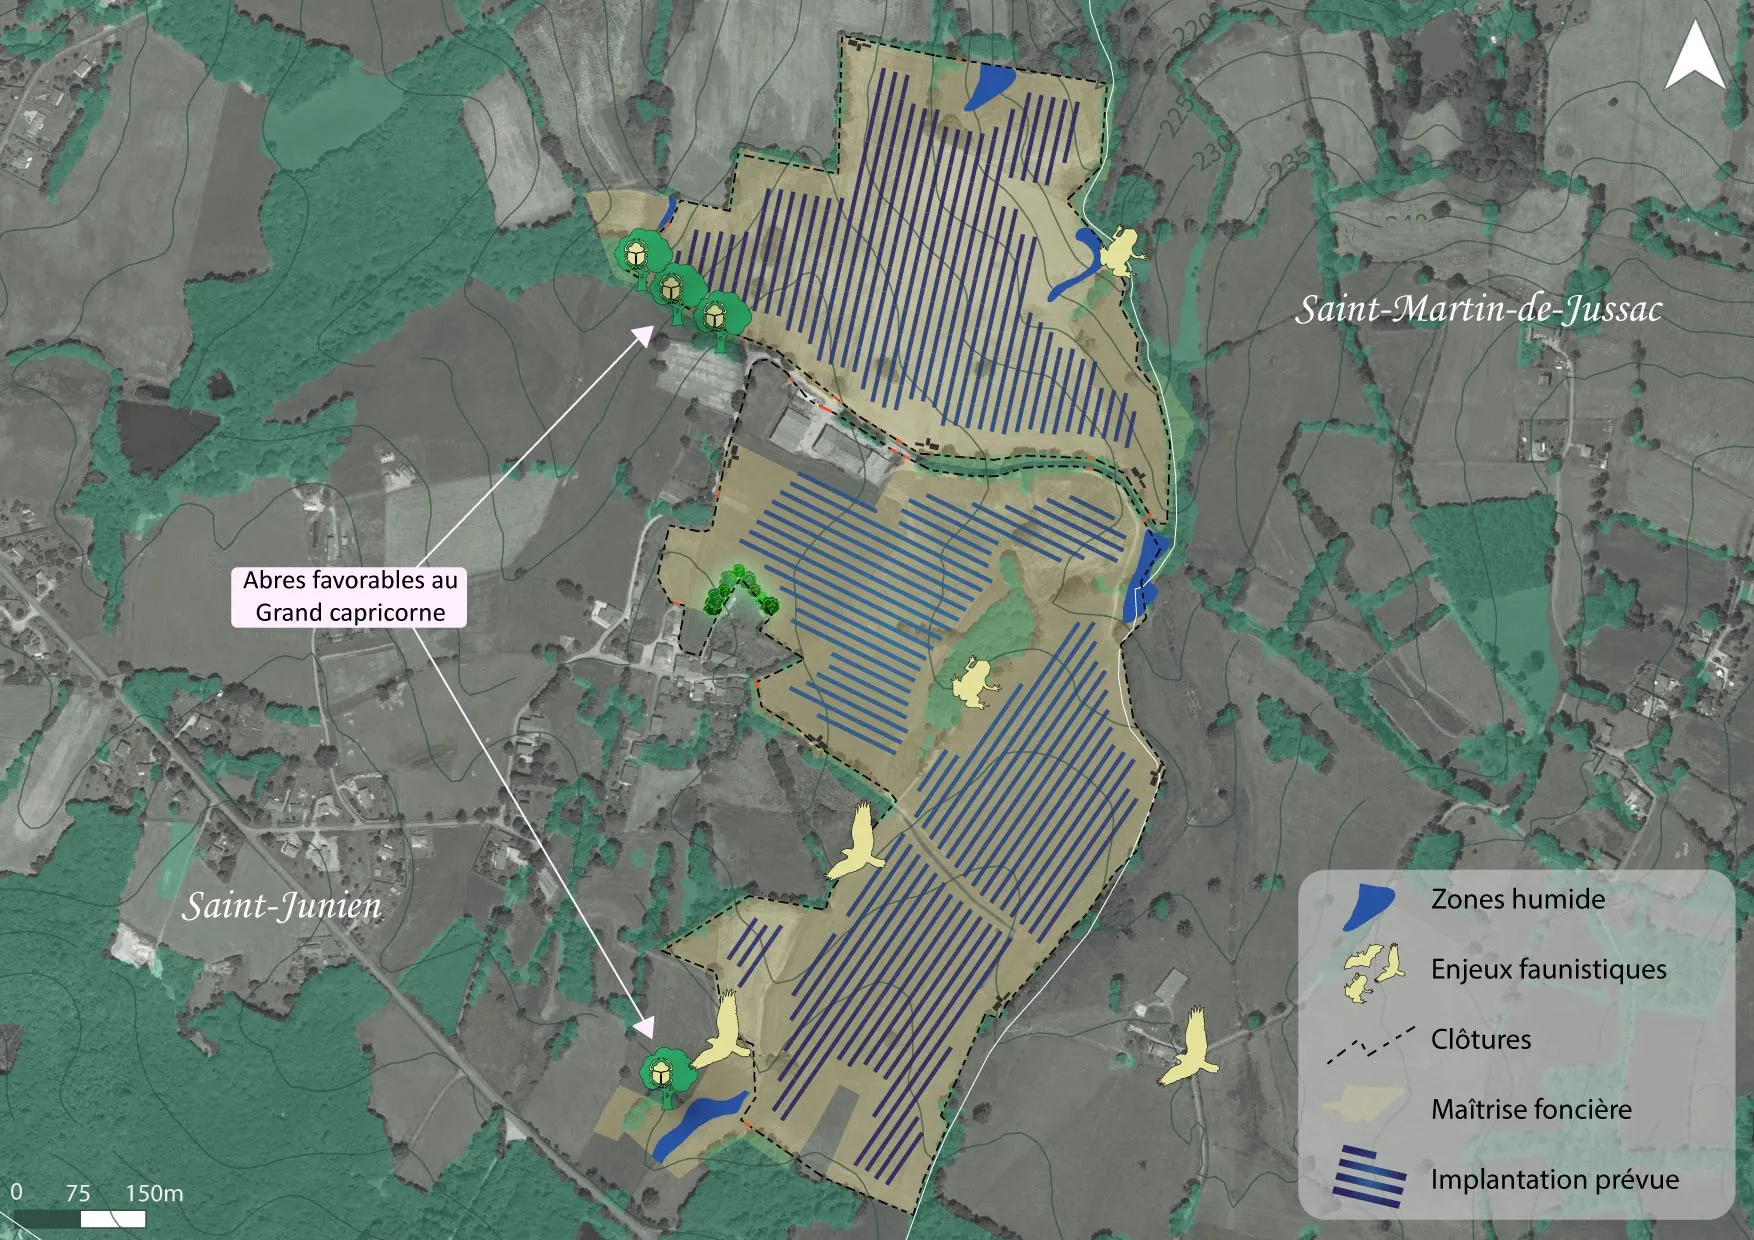This screenshot has width=1754, height=1240.
Task: Click the scale bar's 150m label
Action: [x=154, y=1193]
